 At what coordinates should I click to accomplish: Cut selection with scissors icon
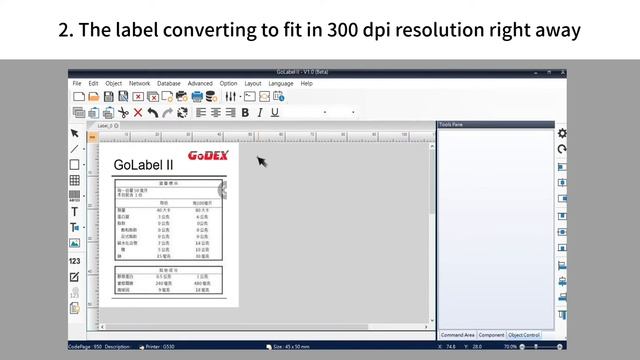pyautogui.click(x=123, y=112)
